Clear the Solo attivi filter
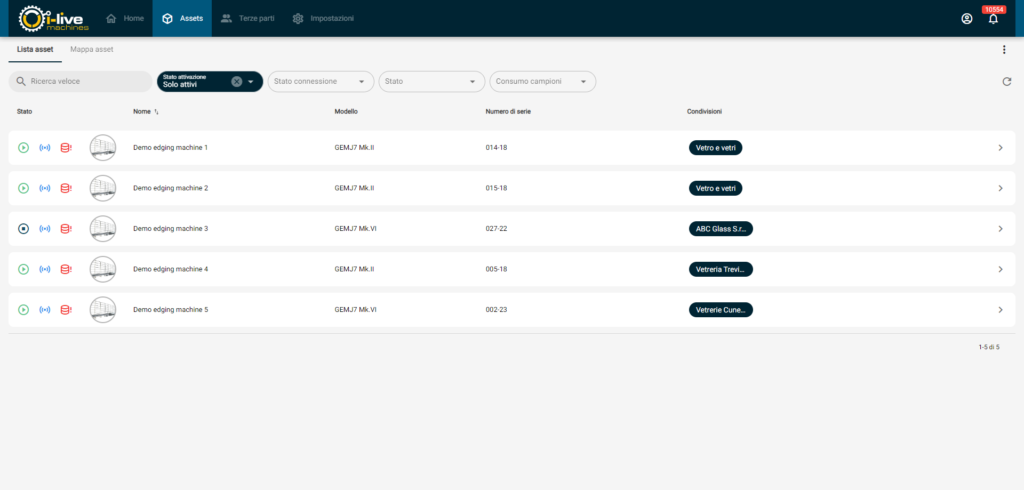The width and height of the screenshot is (1024, 490). pyautogui.click(x=236, y=82)
